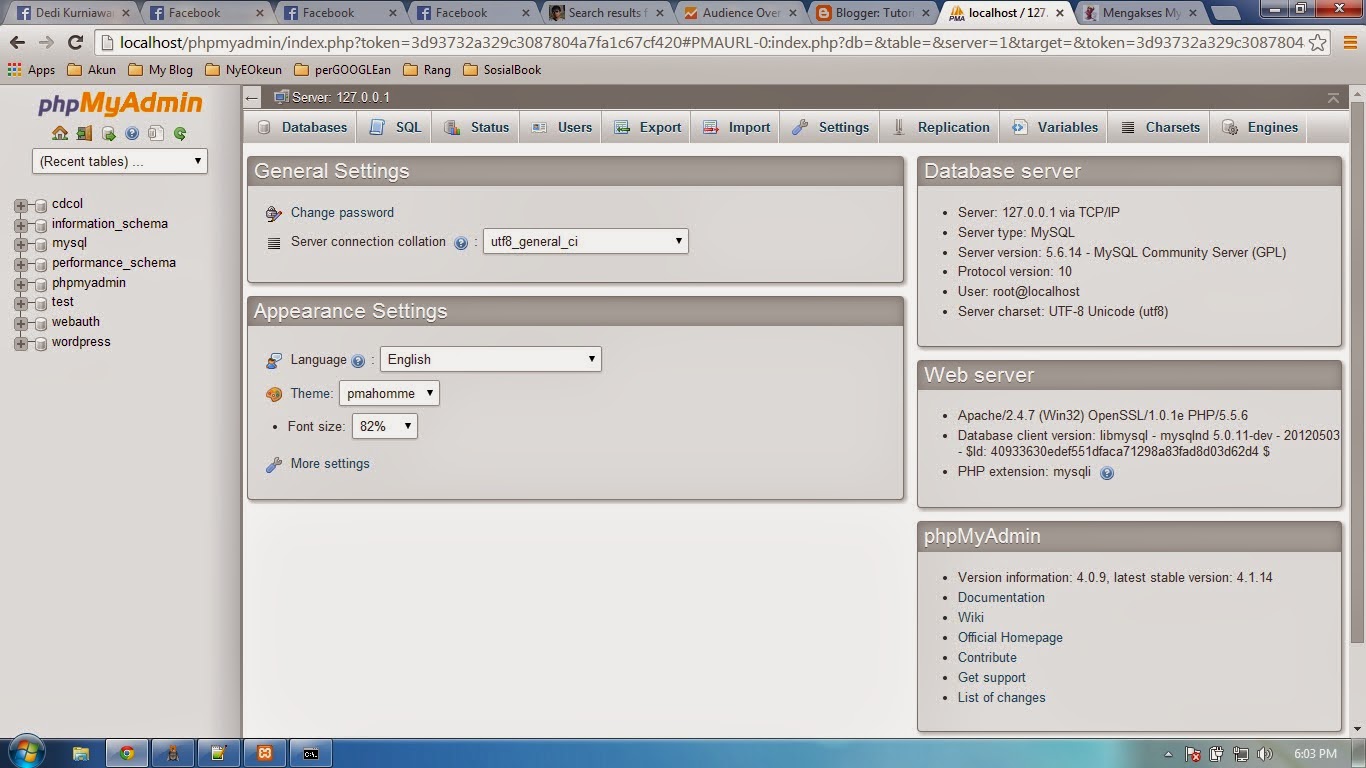The width and height of the screenshot is (1366, 768).
Task: Click the Log out door icon
Action: pyautogui.click(x=84, y=132)
